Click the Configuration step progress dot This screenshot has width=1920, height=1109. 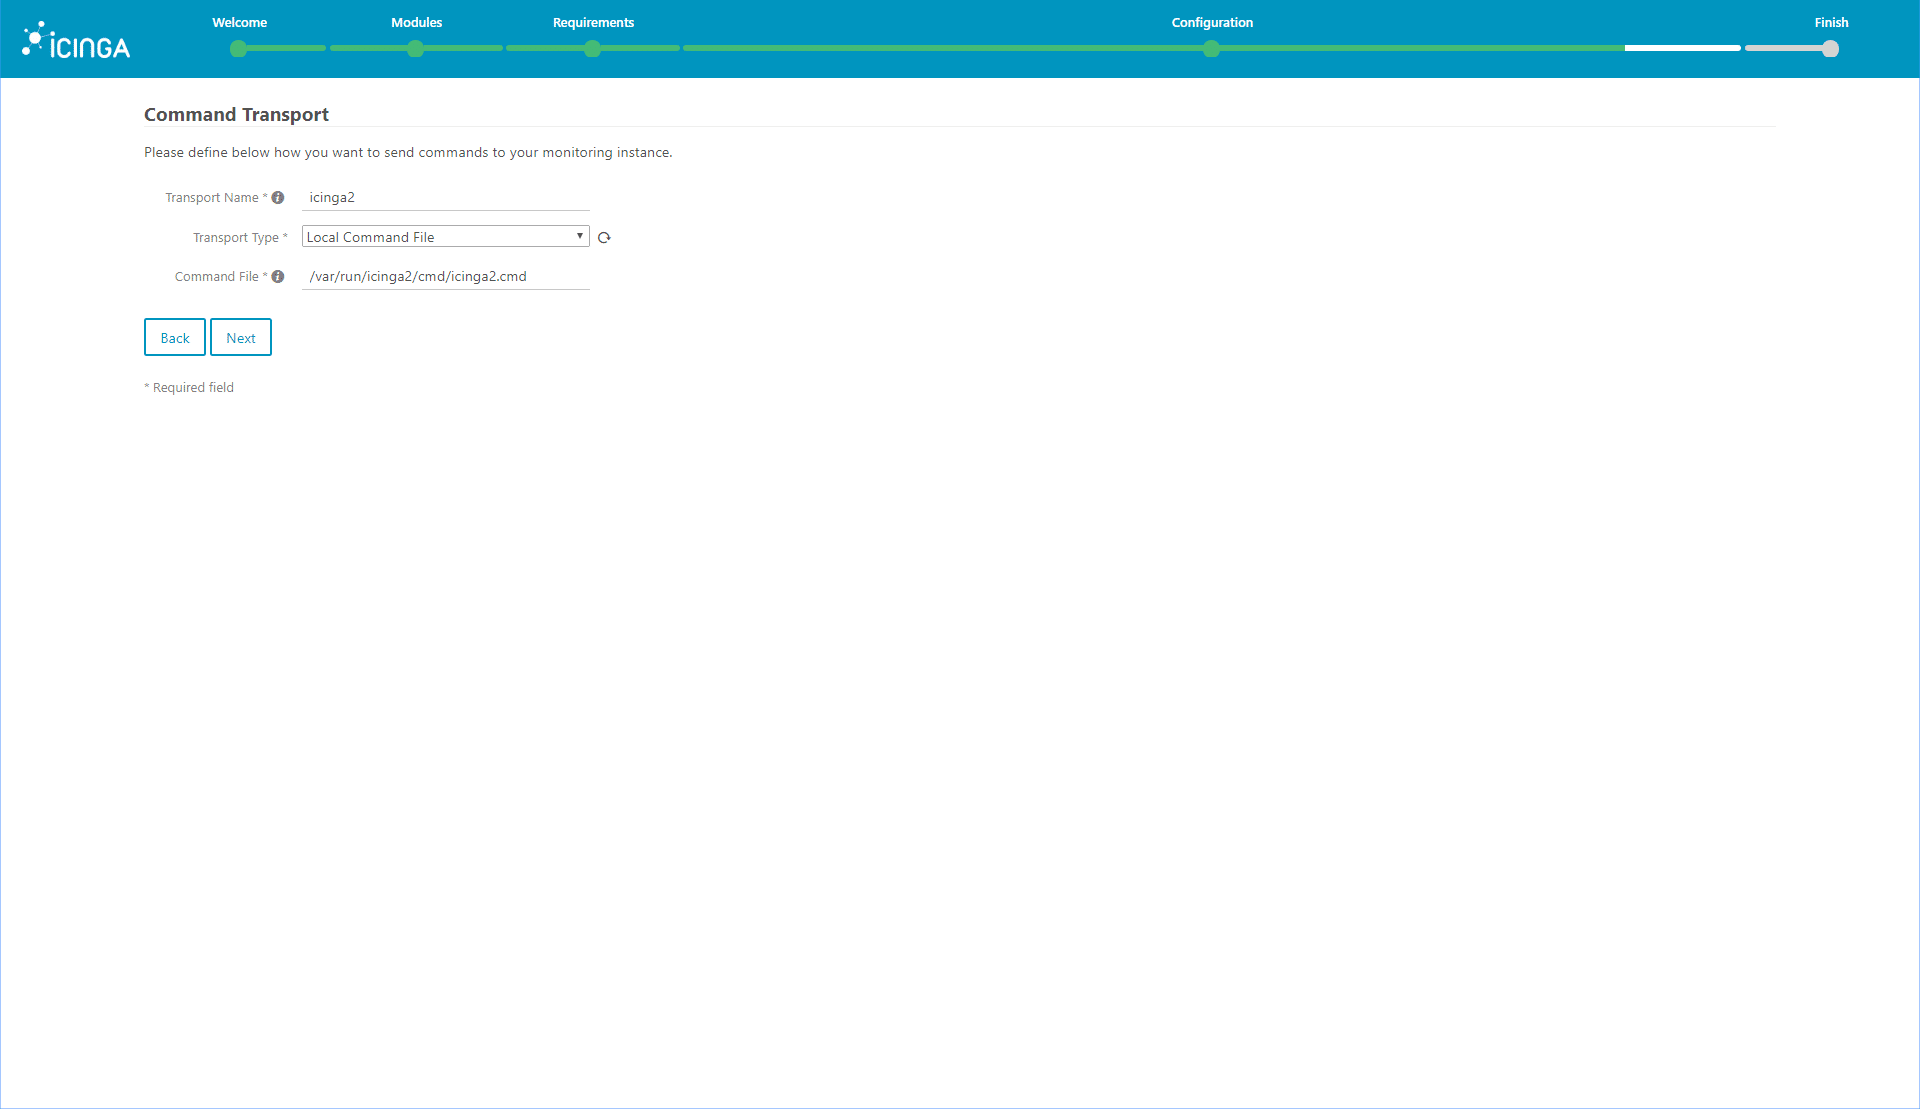(x=1211, y=48)
